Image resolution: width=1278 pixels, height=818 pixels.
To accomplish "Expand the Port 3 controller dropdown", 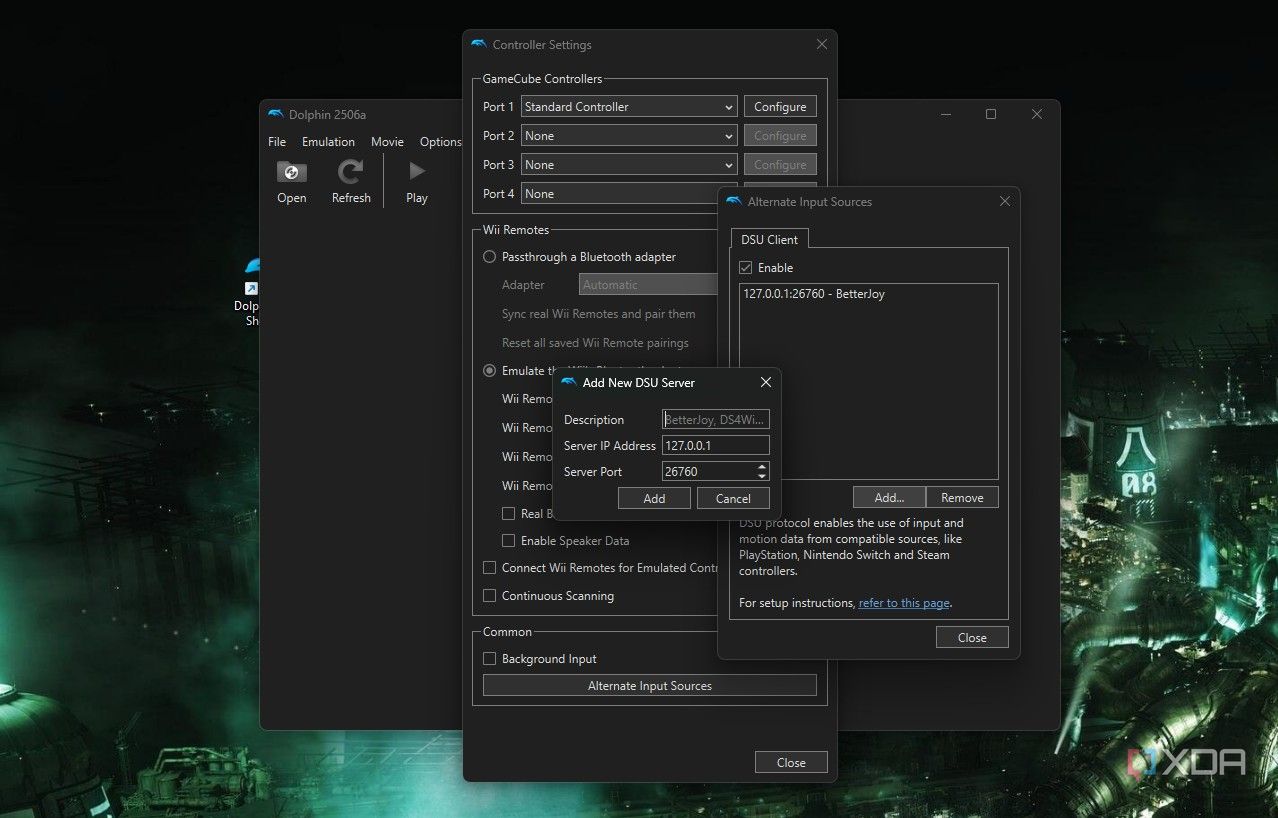I will [629, 165].
